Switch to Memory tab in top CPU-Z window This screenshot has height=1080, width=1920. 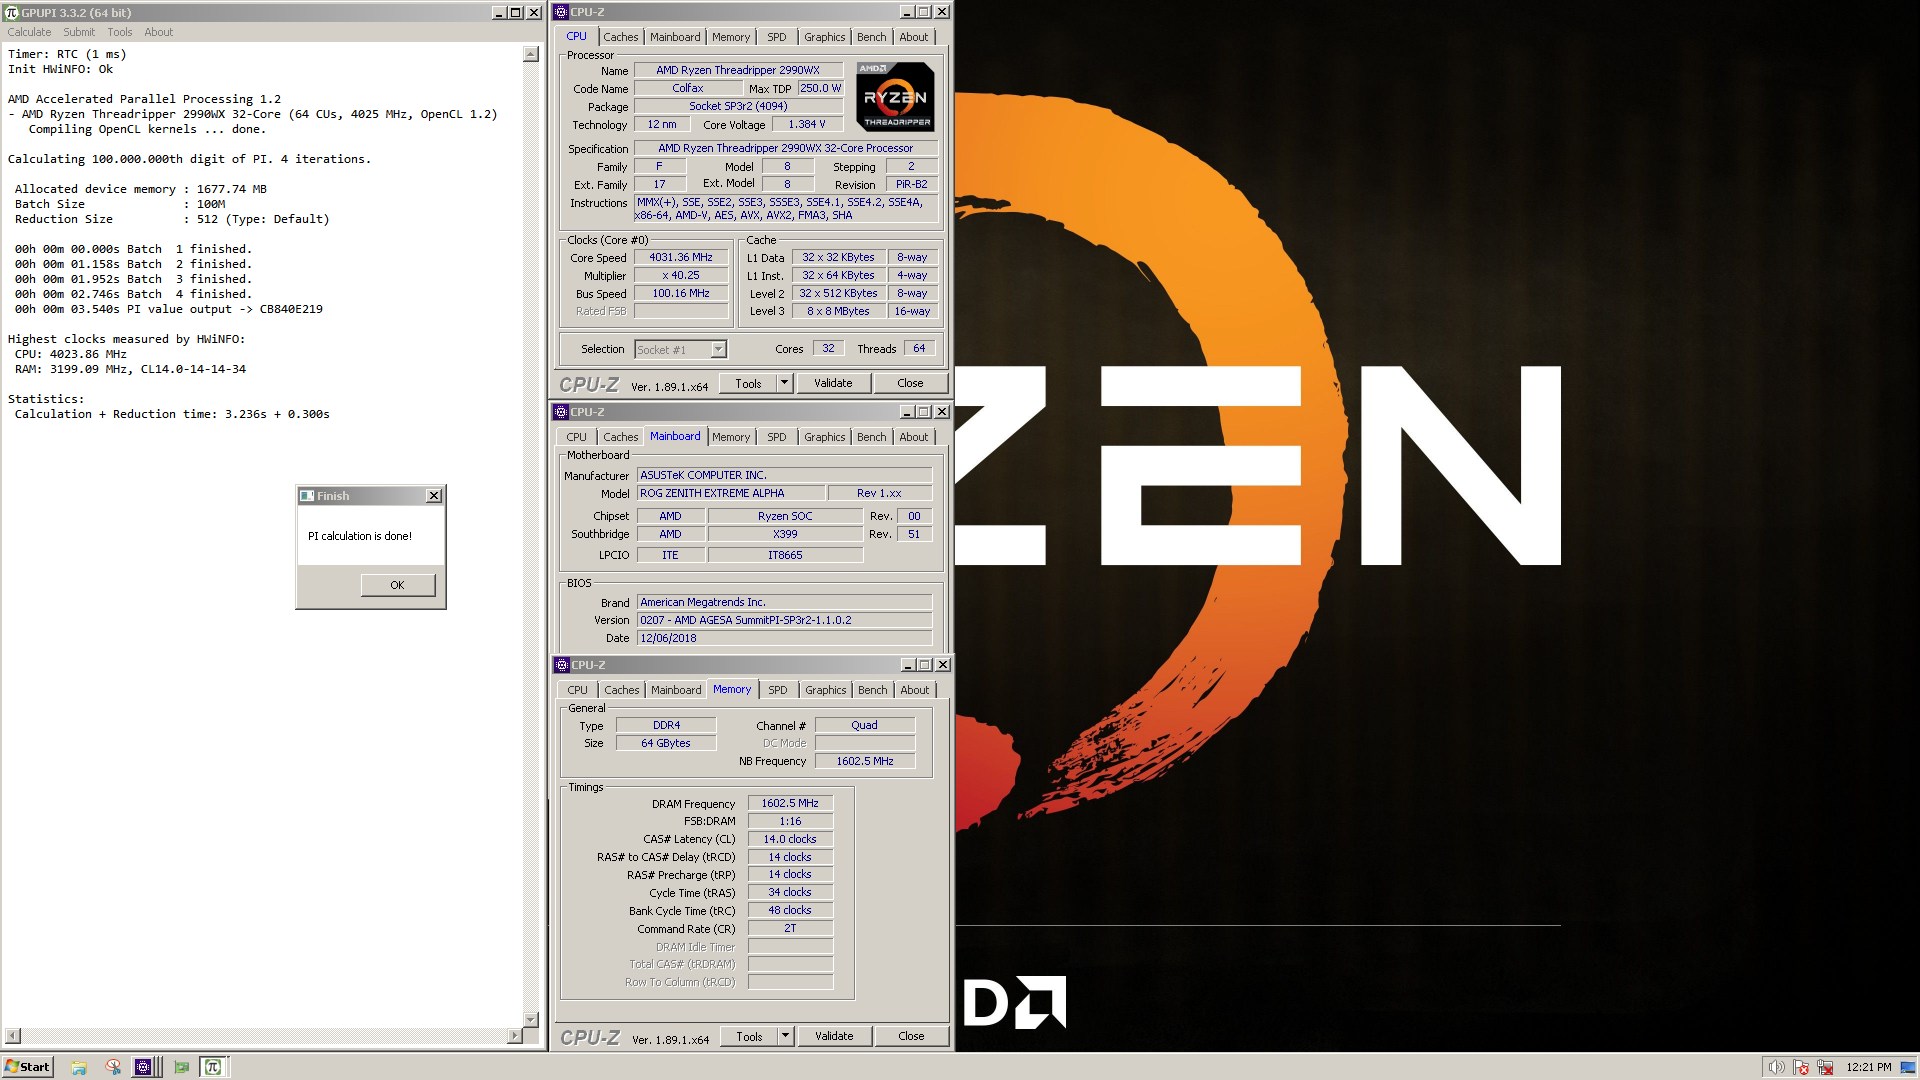point(731,37)
